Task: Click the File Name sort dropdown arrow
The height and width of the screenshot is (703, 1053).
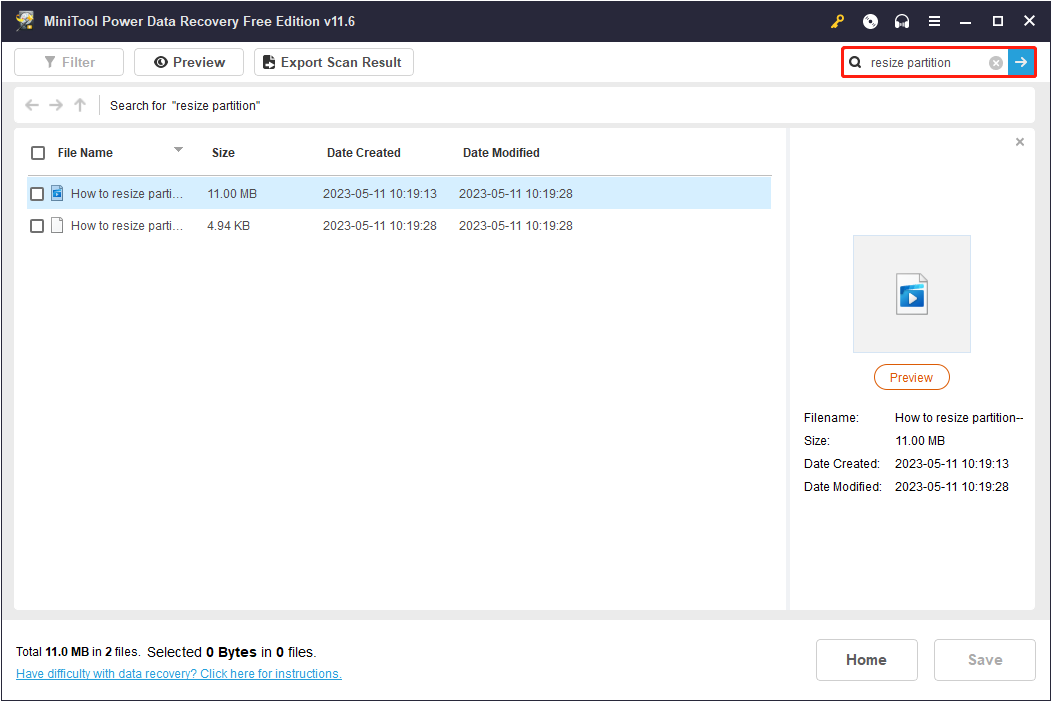Action: tap(178, 150)
